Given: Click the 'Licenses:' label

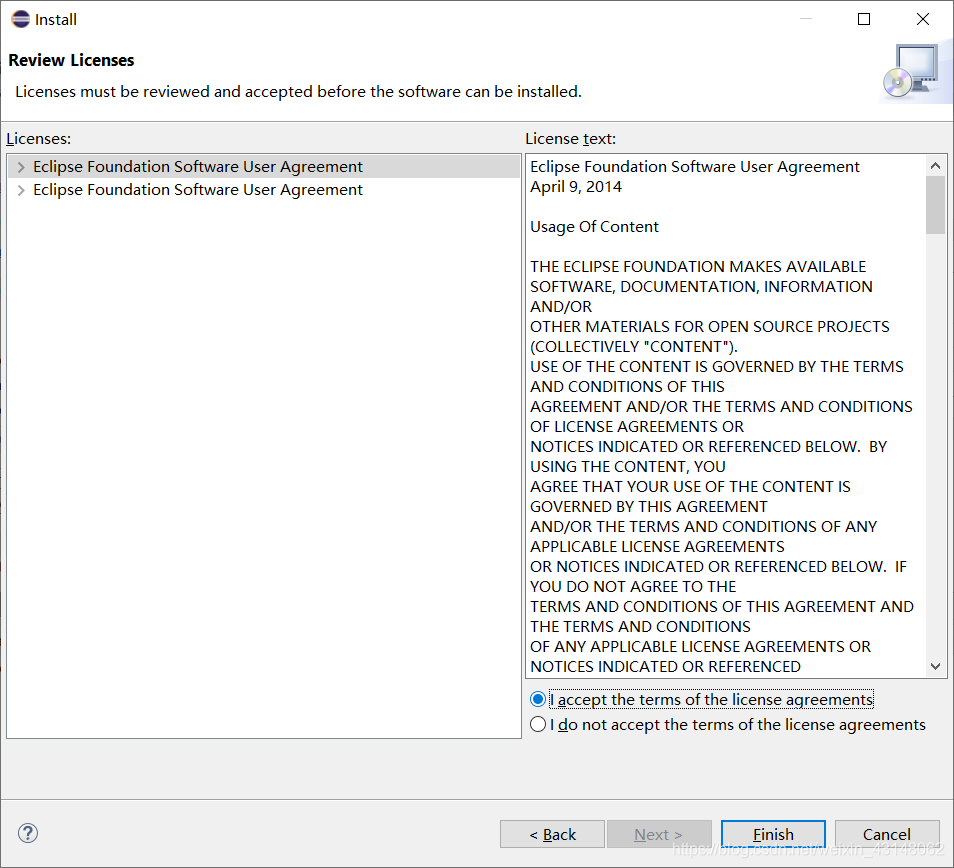Looking at the screenshot, I should (38, 139).
